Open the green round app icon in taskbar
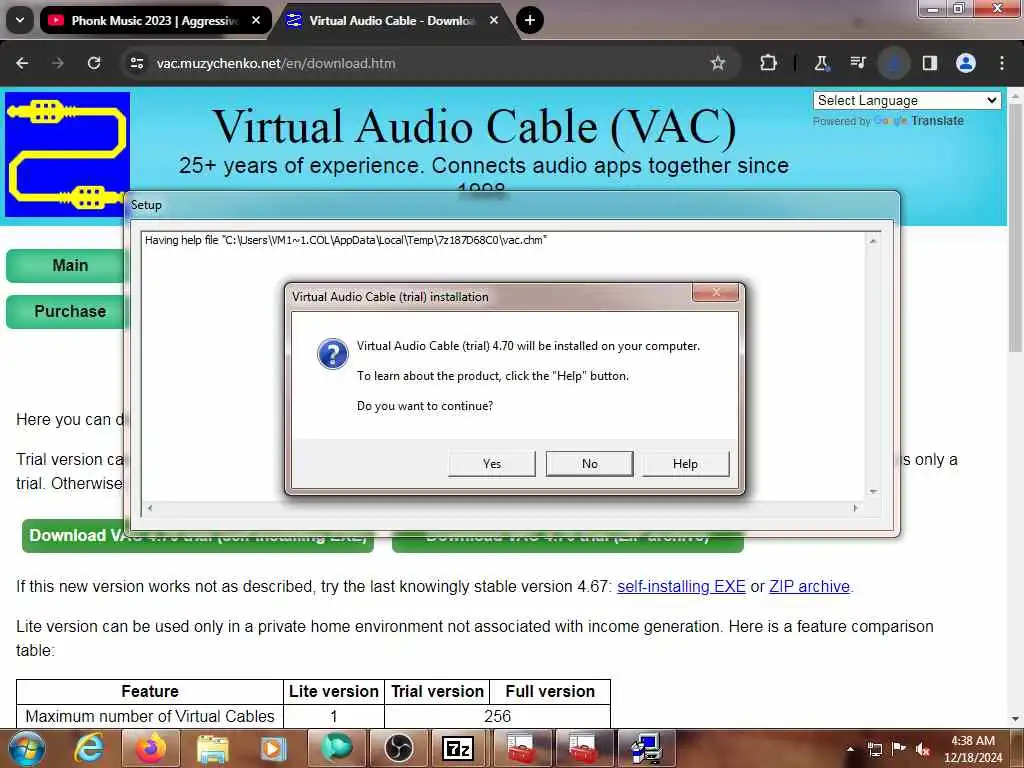The image size is (1024, 768). pos(336,749)
